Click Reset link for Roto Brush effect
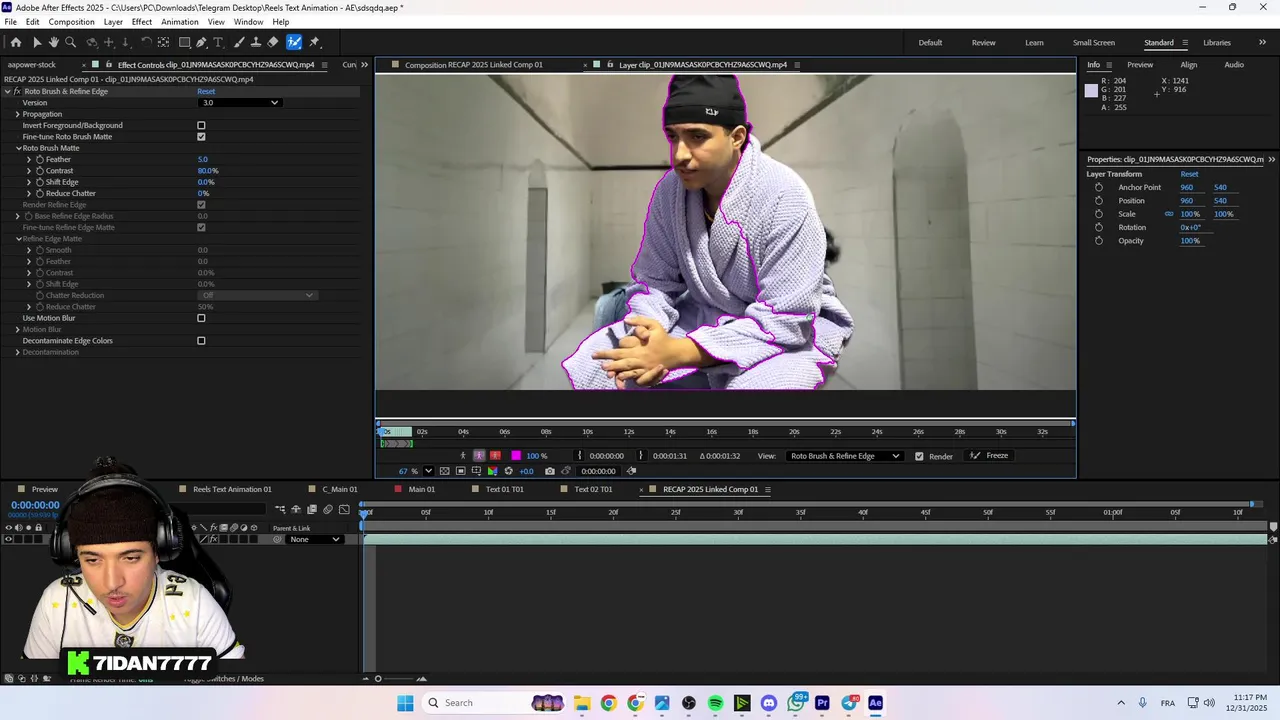 pos(206,91)
